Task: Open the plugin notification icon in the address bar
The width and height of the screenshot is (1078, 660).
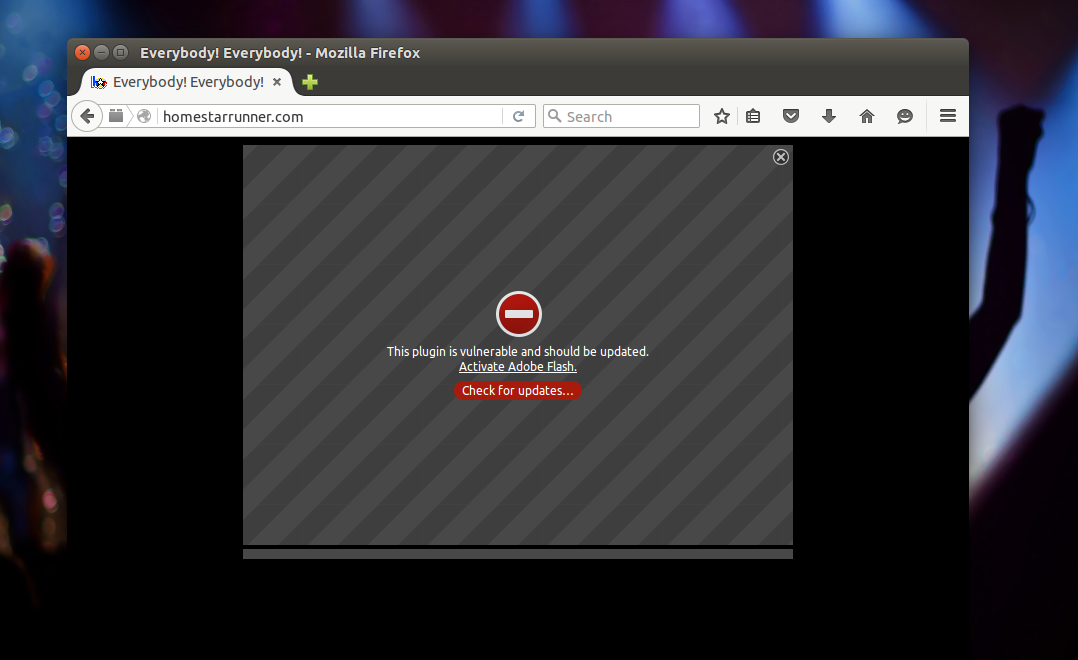Action: pos(116,116)
